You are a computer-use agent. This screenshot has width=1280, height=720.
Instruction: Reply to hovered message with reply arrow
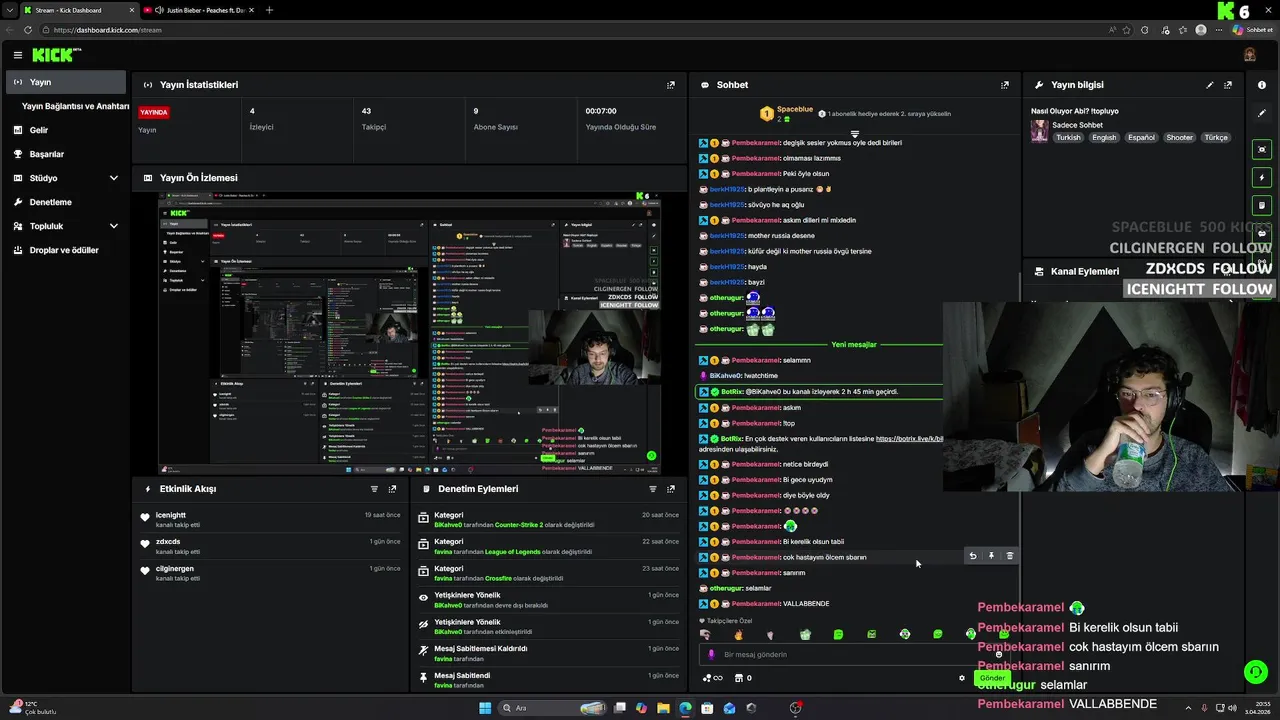973,556
